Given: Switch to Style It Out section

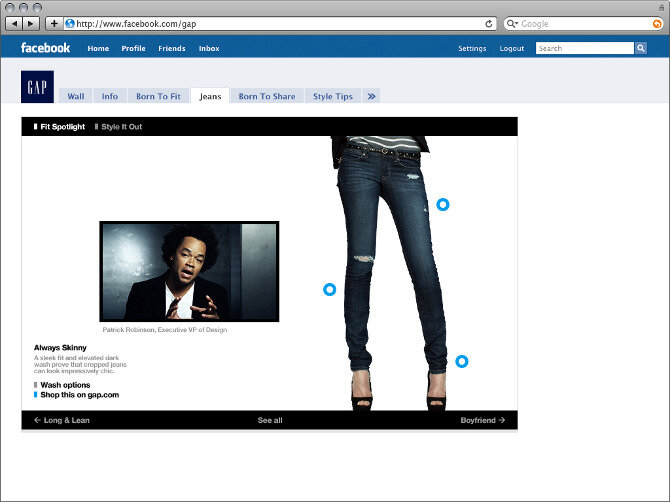Looking at the screenshot, I should coord(118,126).
